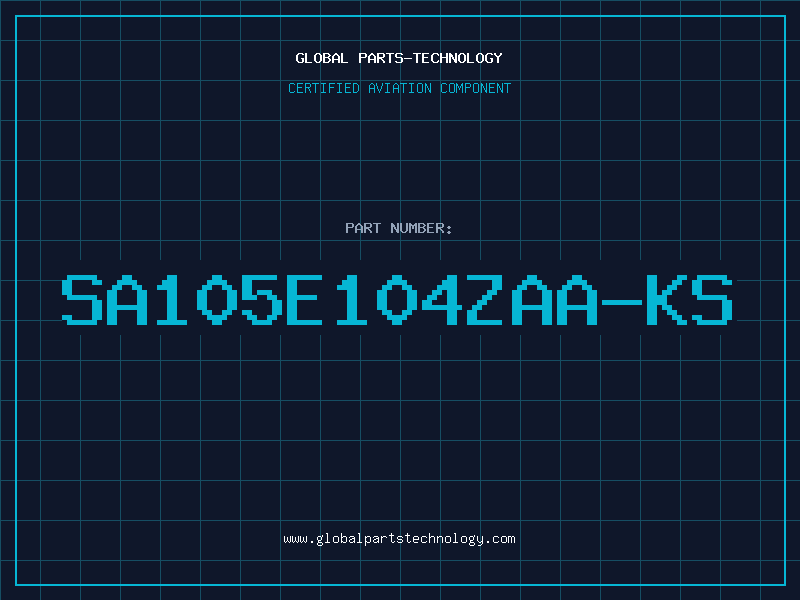800x600 pixels.
Task: Open the www.globalpartstechnology.com link
Action: [399, 539]
